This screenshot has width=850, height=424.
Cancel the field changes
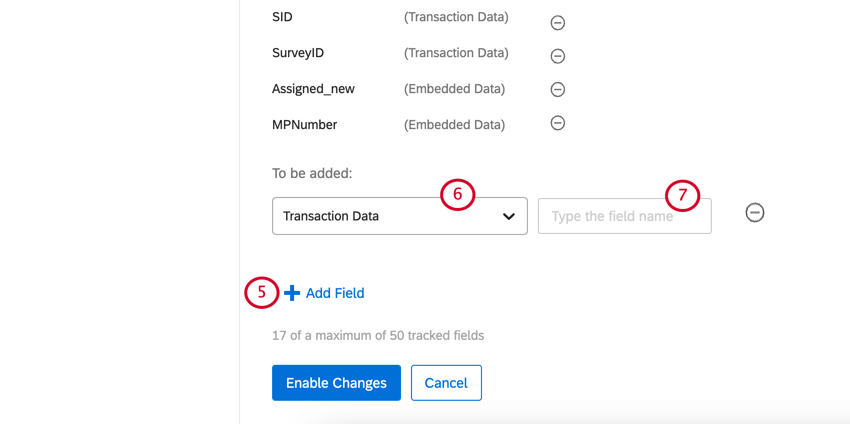[446, 383]
